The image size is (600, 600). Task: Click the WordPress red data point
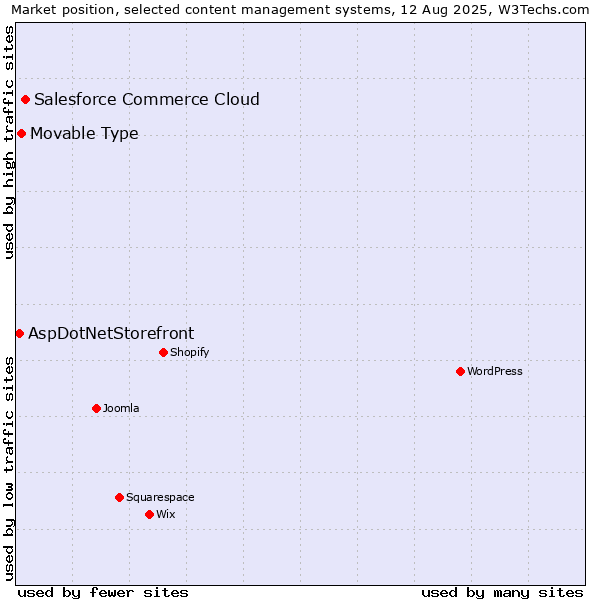tap(460, 371)
